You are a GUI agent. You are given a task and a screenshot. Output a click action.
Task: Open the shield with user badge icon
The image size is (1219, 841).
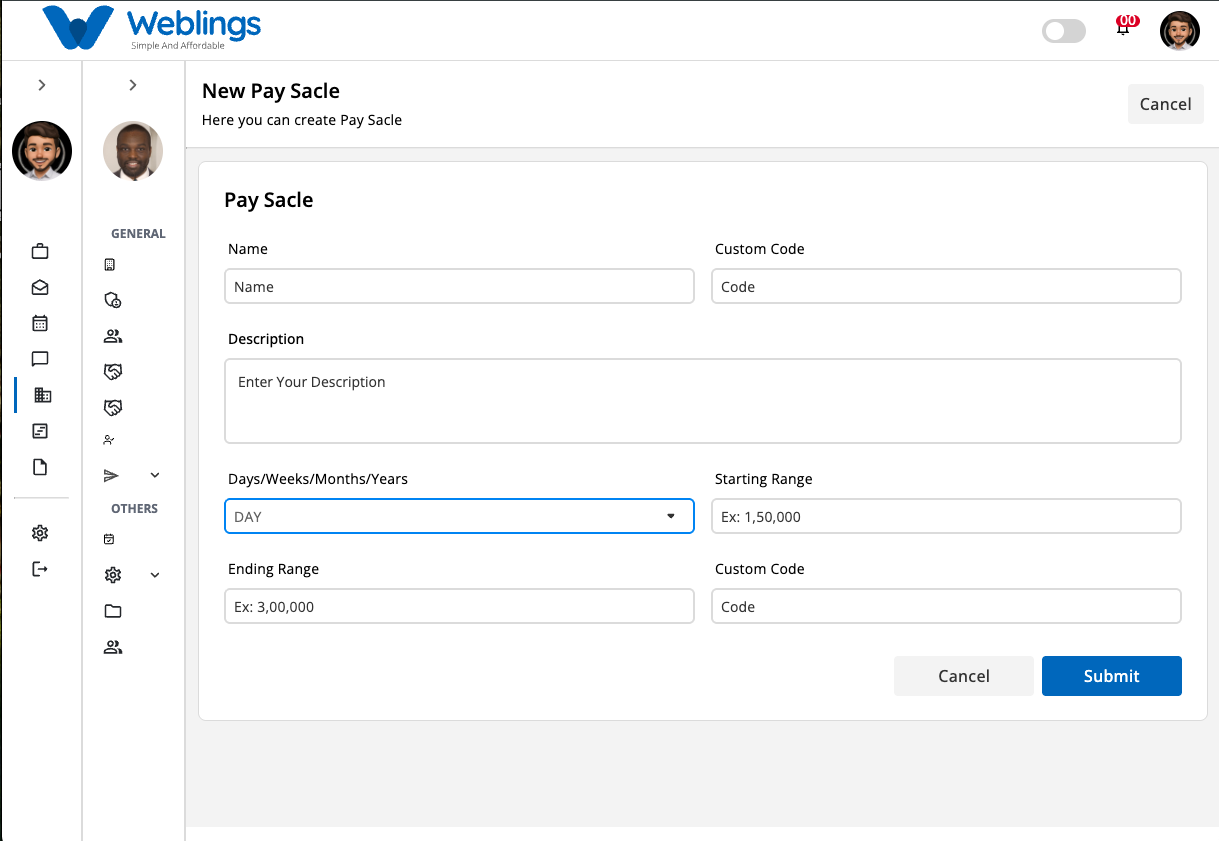point(113,300)
